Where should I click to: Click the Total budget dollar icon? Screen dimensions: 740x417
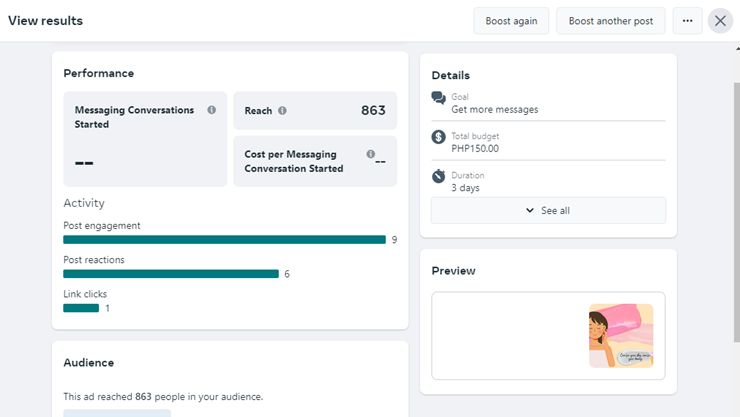[439, 137]
